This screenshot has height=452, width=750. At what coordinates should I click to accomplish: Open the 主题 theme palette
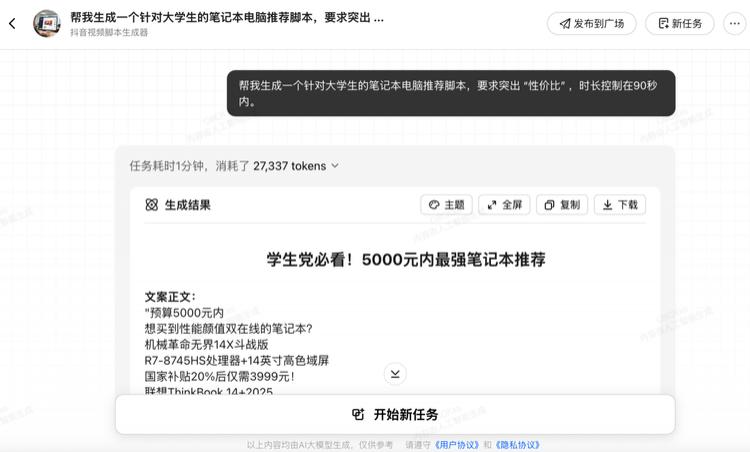[x=446, y=205]
